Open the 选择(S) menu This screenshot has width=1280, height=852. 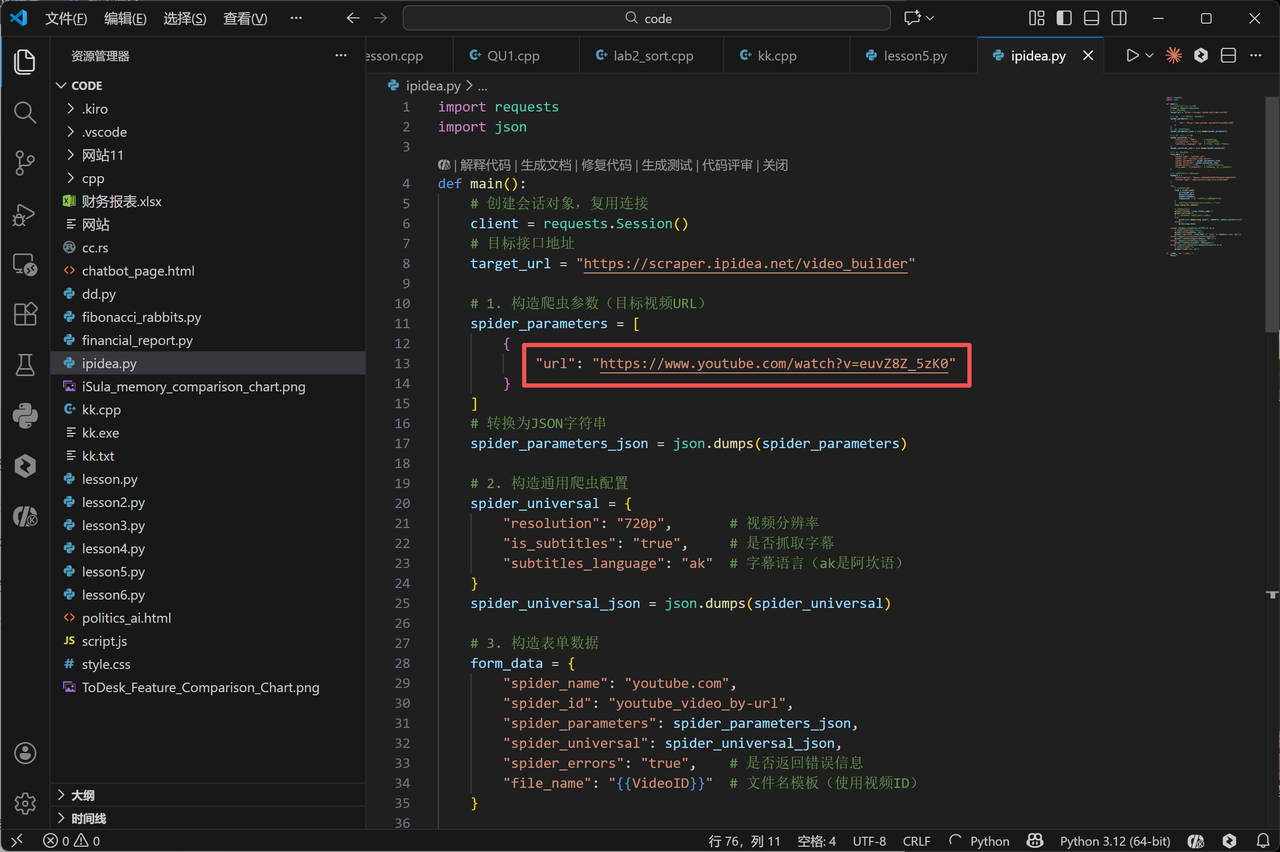[185, 18]
